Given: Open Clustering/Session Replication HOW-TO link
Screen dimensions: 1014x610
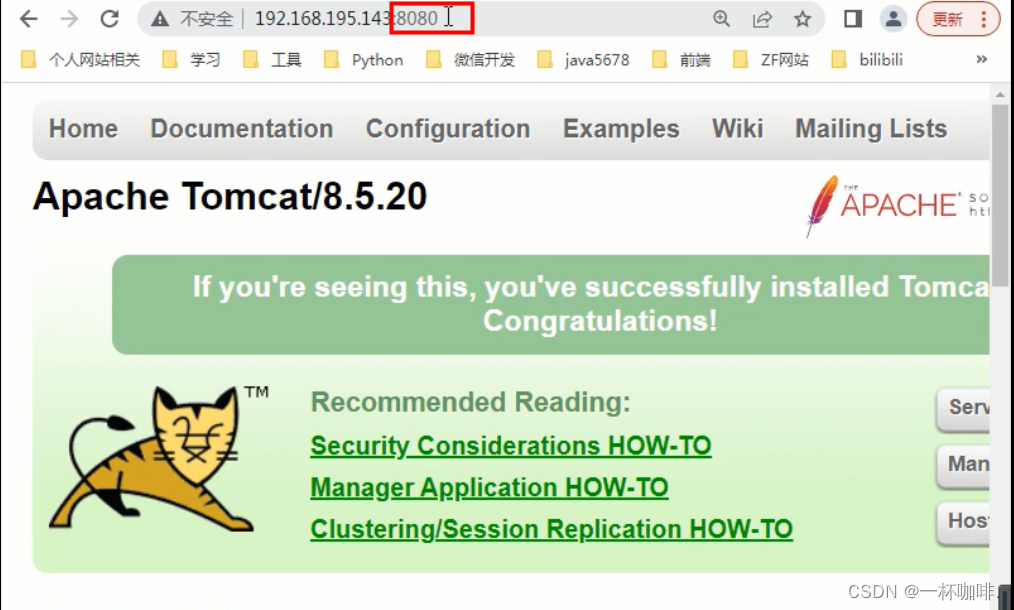Looking at the screenshot, I should pyautogui.click(x=552, y=528).
